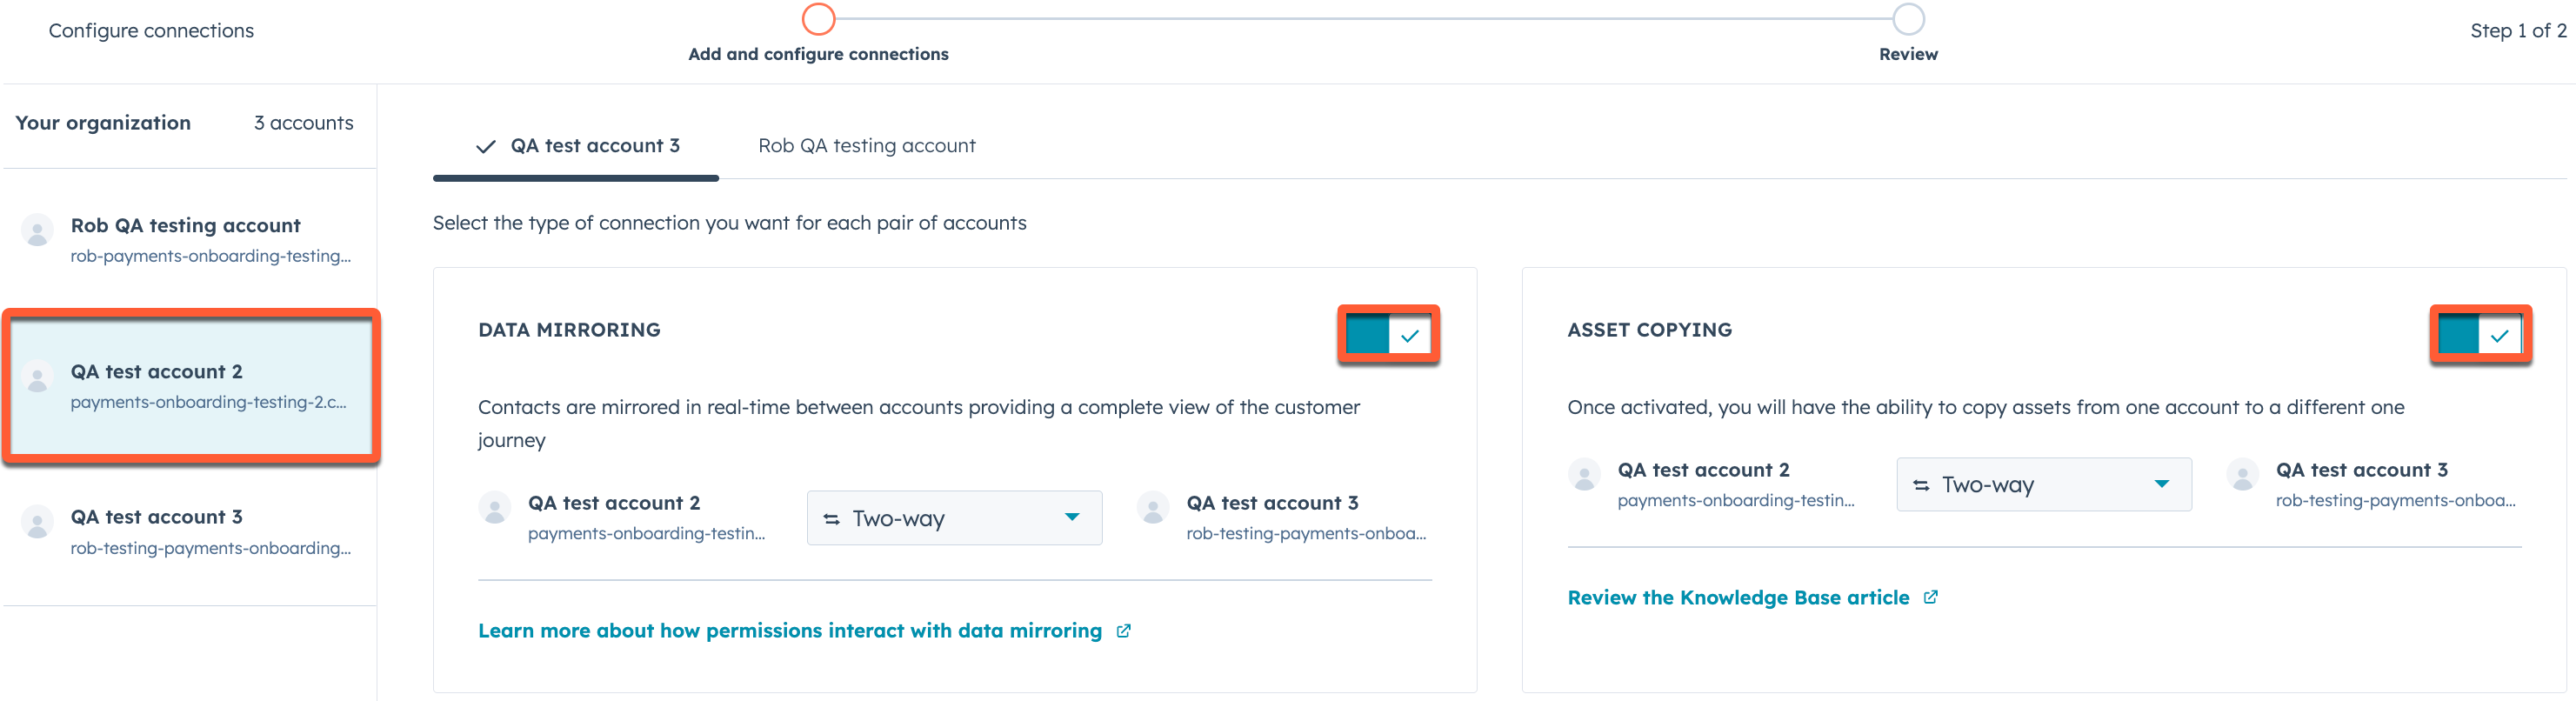Click the Your organization heading
The width and height of the screenshot is (2576, 701).
tap(103, 123)
